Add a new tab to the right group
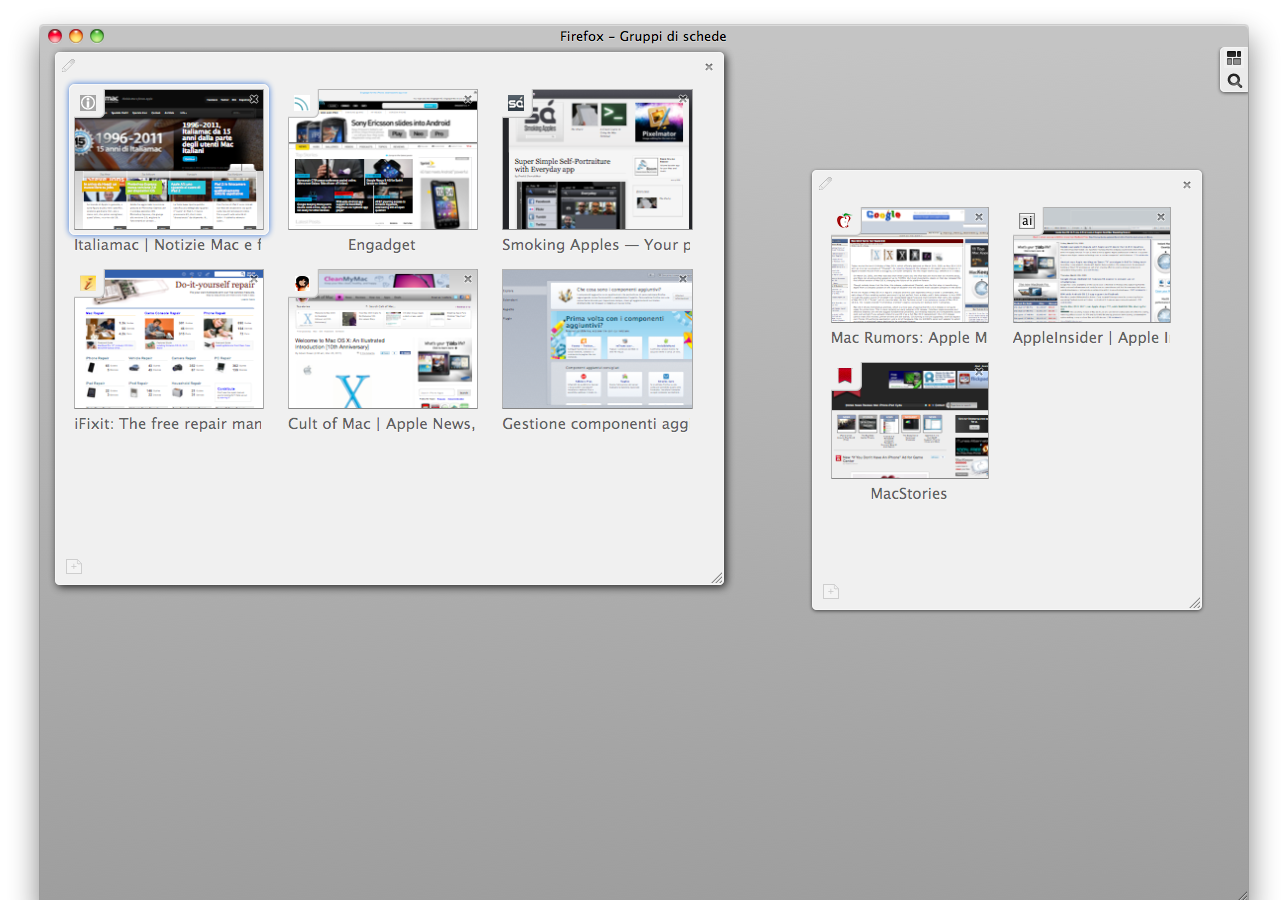 click(x=830, y=592)
